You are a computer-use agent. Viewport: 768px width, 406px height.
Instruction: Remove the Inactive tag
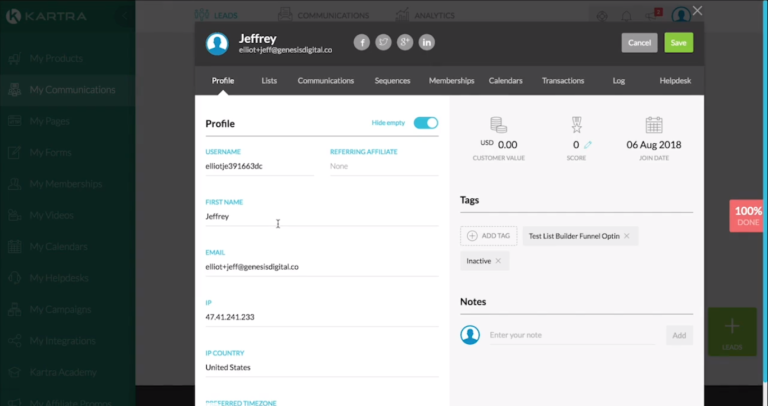499,261
